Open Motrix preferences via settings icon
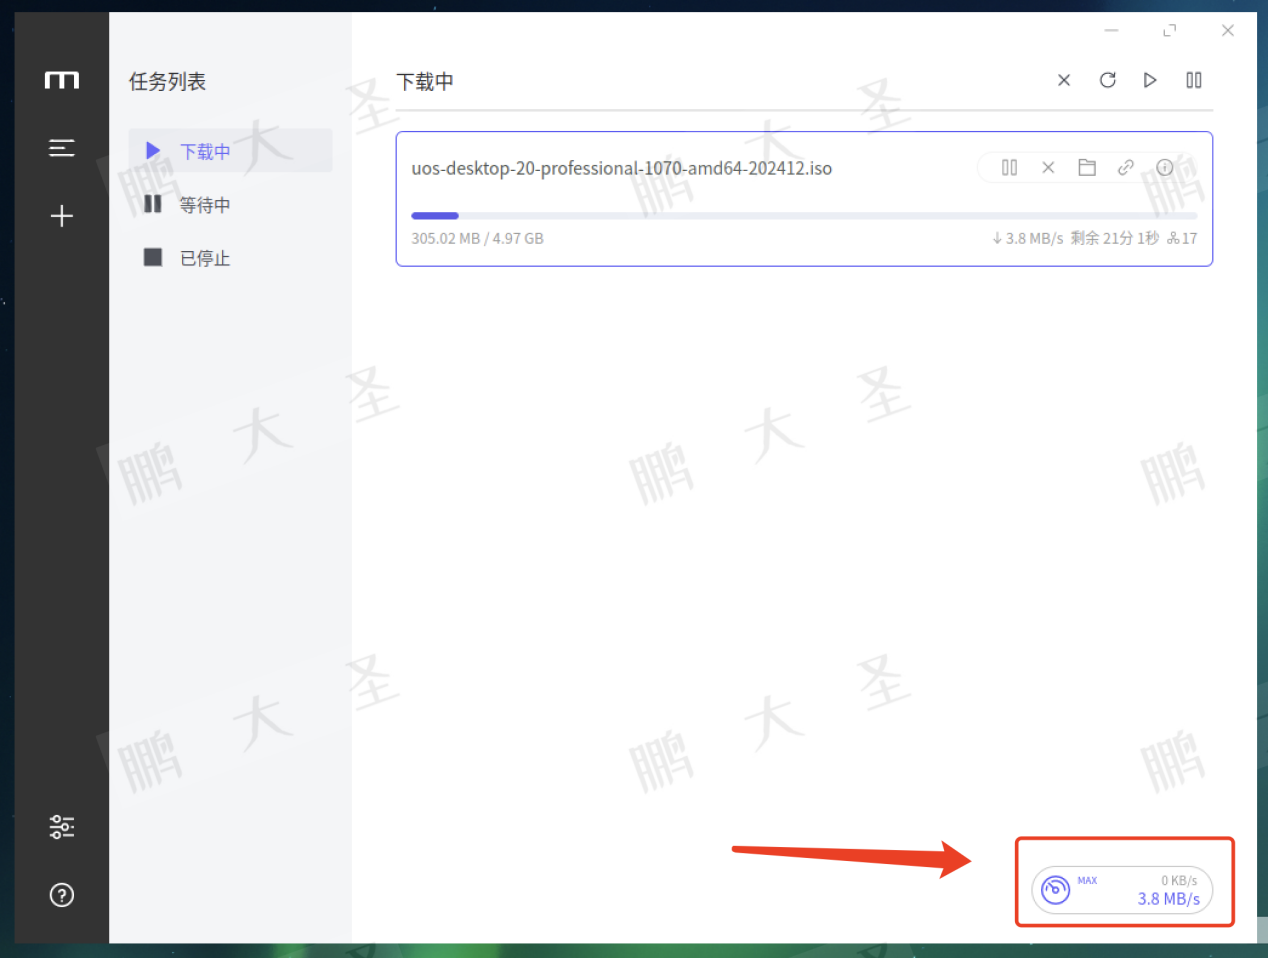The width and height of the screenshot is (1268, 958). [61, 826]
